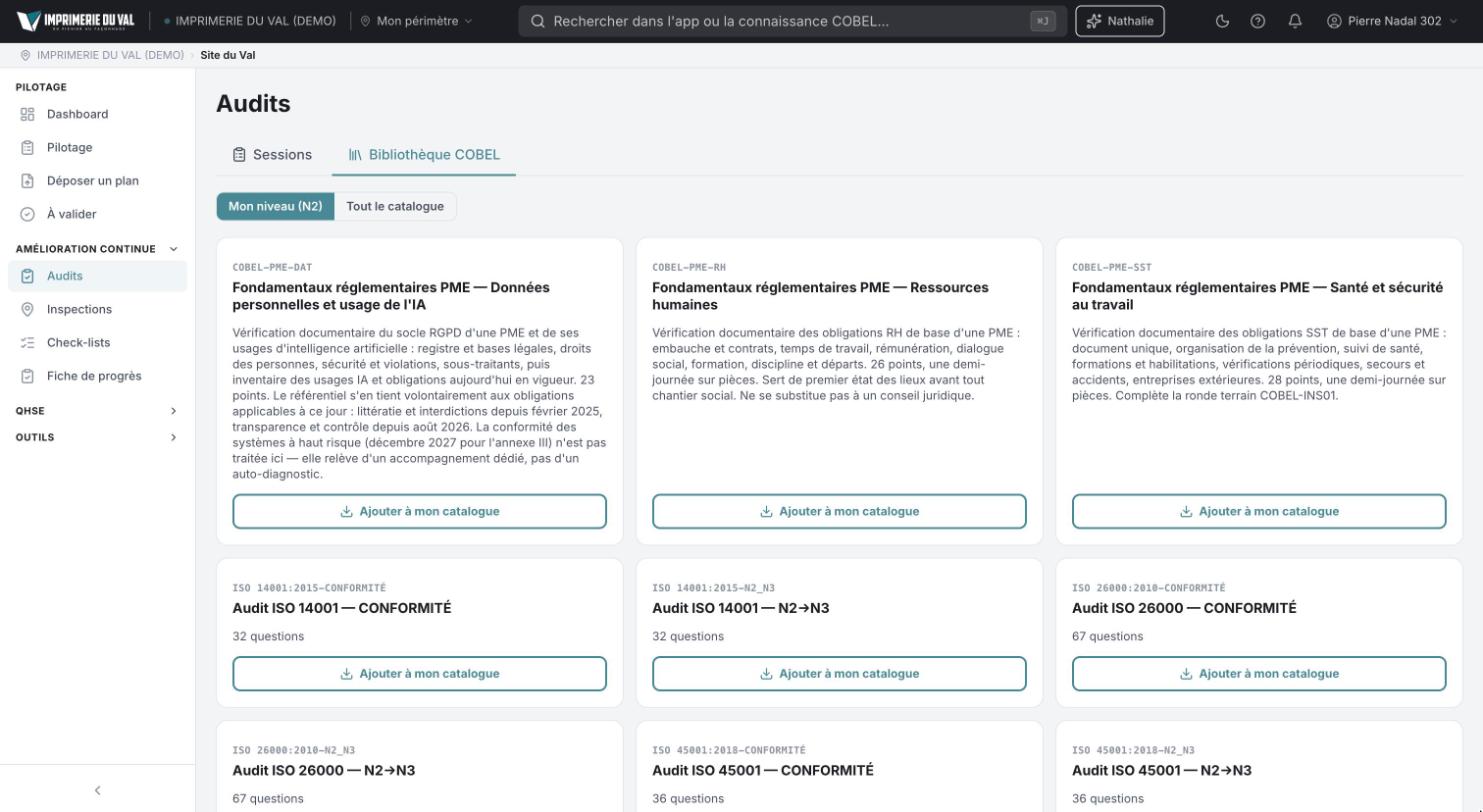
Task: Select the Bibliothèque COBEL tab
Action: tap(424, 155)
